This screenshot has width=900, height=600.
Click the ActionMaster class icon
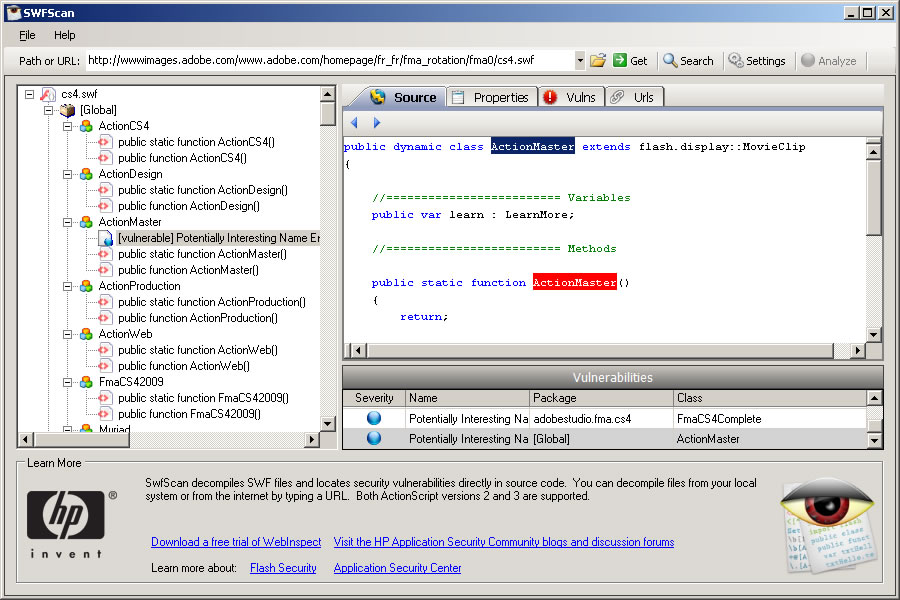coord(86,222)
